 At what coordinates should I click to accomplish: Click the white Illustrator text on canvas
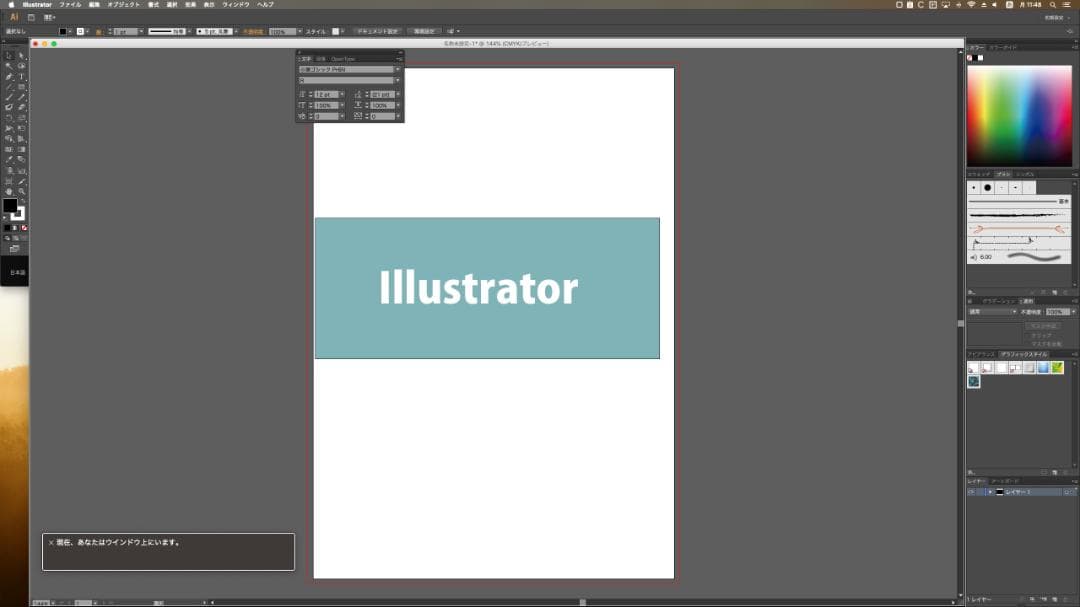(478, 289)
